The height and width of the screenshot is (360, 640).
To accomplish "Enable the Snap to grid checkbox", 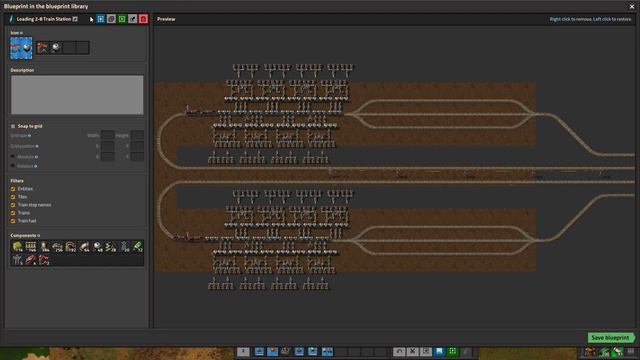I will (13, 126).
